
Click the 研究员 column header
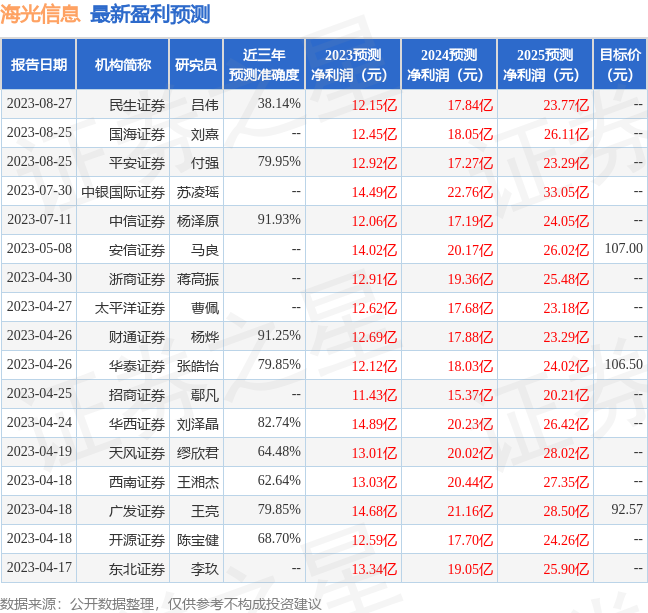click(x=196, y=65)
